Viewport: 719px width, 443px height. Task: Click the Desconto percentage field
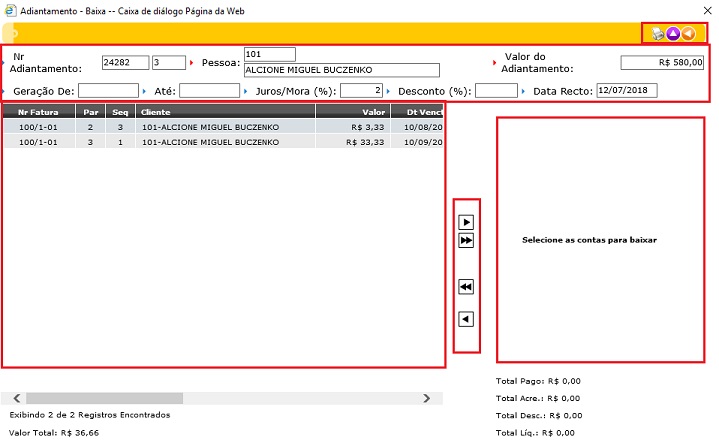(495, 91)
